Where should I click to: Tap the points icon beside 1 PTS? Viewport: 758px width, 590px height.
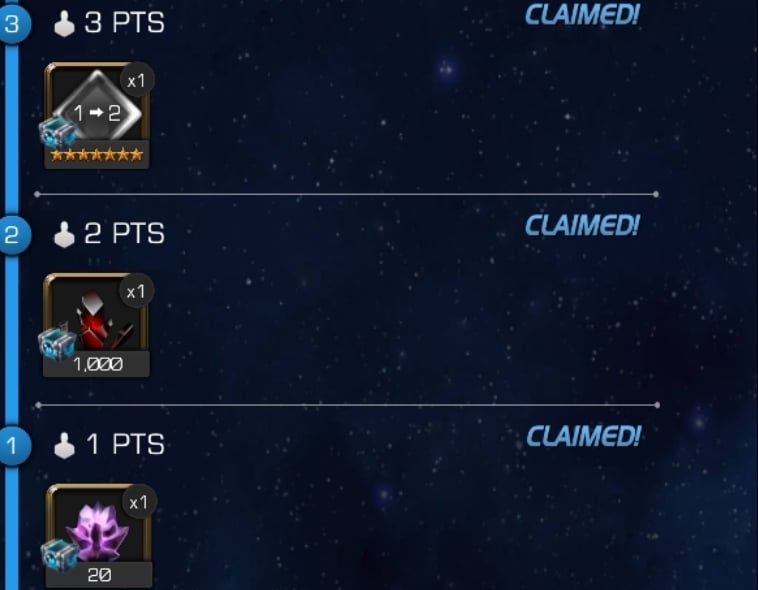tap(64, 445)
